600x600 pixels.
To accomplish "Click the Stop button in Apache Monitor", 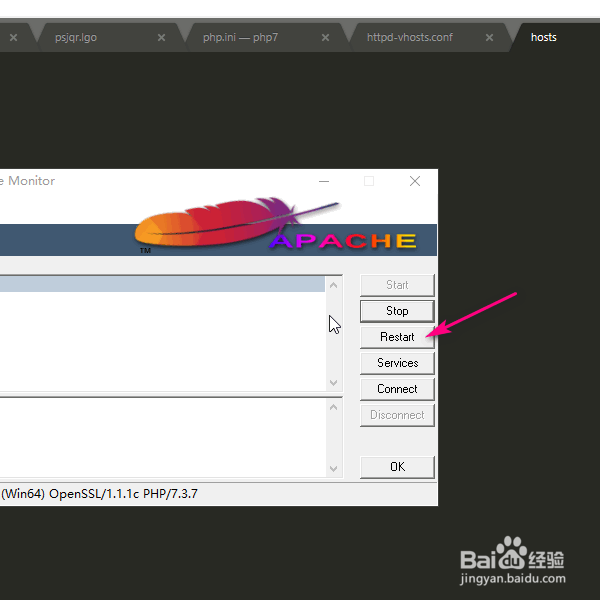I will point(397,311).
